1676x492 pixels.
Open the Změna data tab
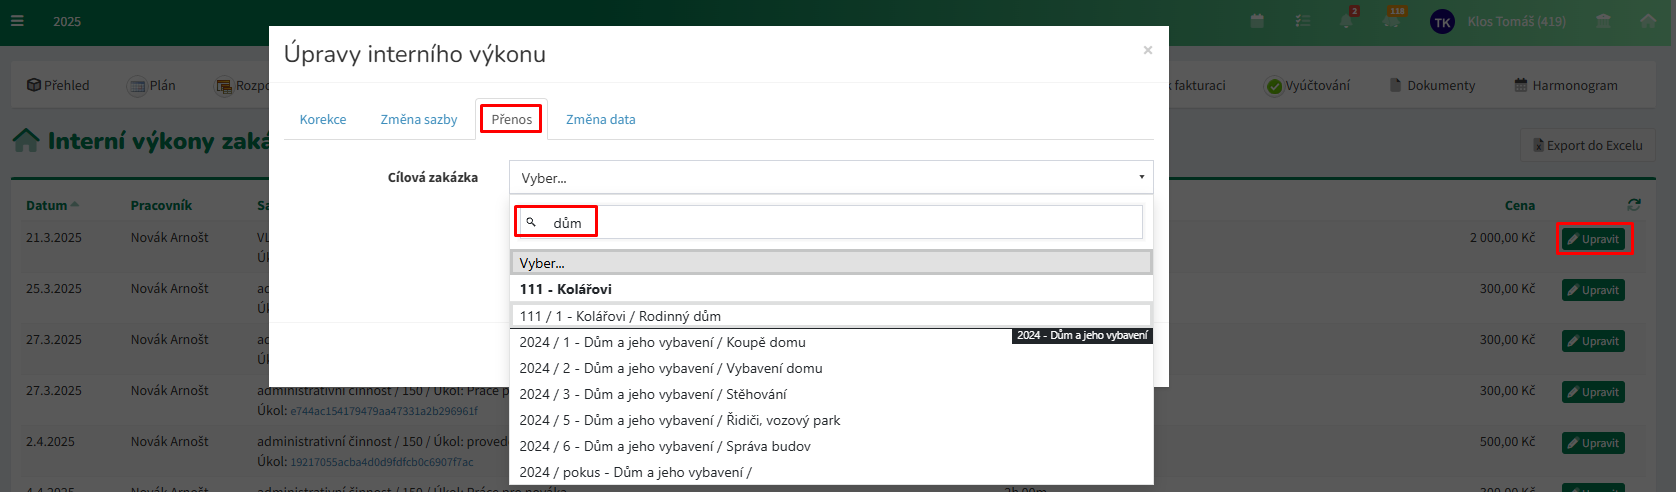point(600,119)
